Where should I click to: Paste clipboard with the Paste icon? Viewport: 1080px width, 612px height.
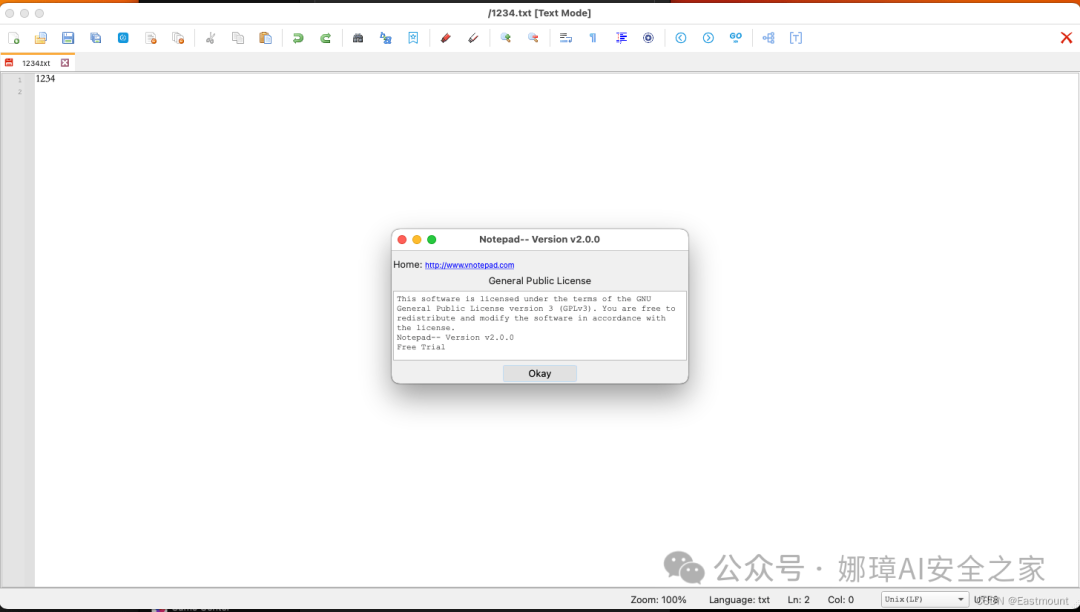(265, 38)
